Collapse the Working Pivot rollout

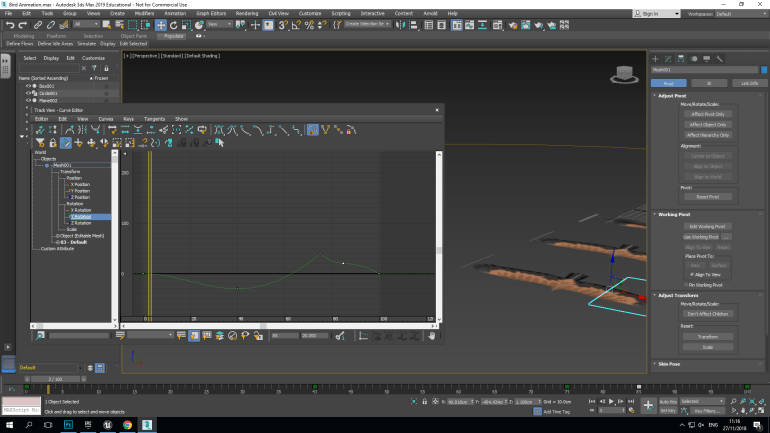(x=674, y=215)
